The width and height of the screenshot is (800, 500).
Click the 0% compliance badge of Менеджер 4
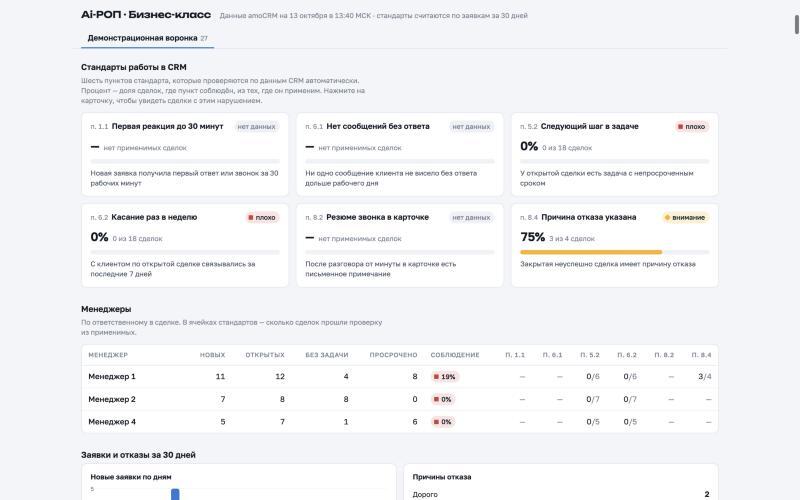[443, 421]
